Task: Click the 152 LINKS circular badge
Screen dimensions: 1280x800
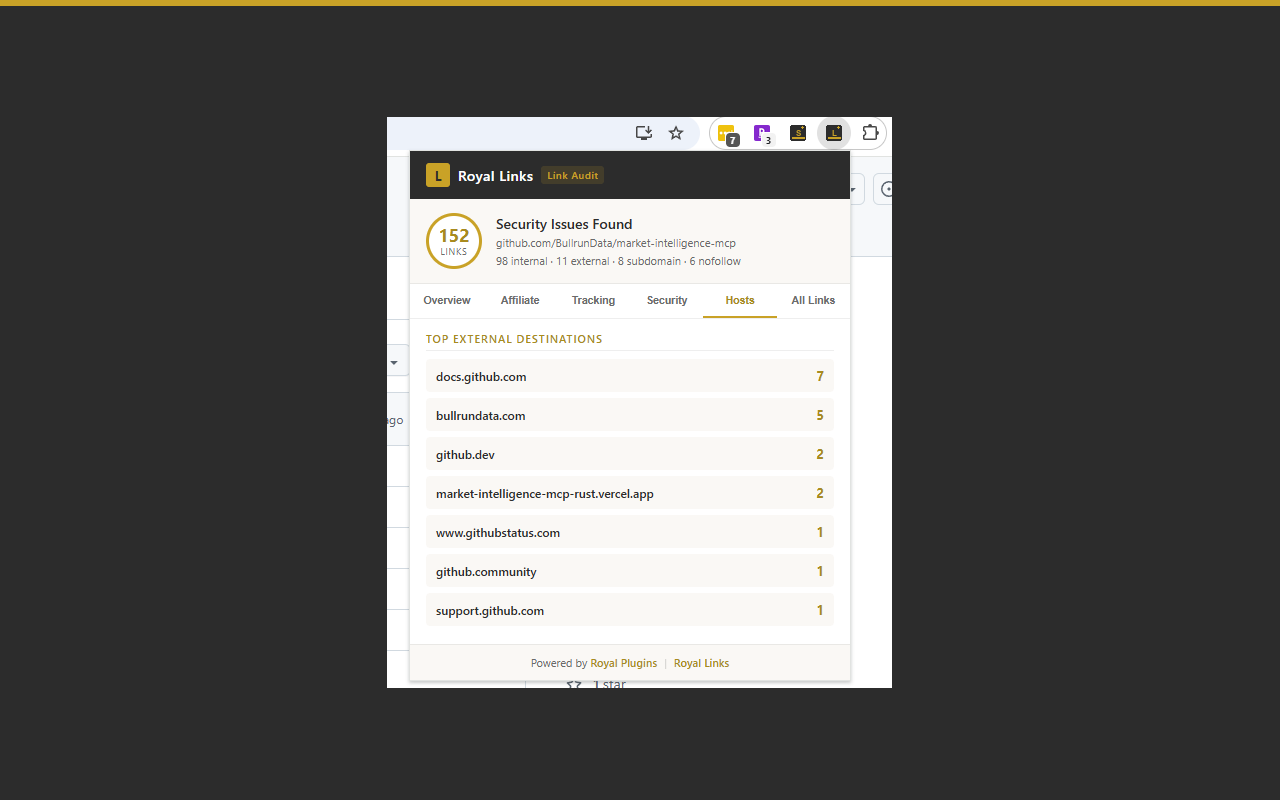Action: point(454,240)
